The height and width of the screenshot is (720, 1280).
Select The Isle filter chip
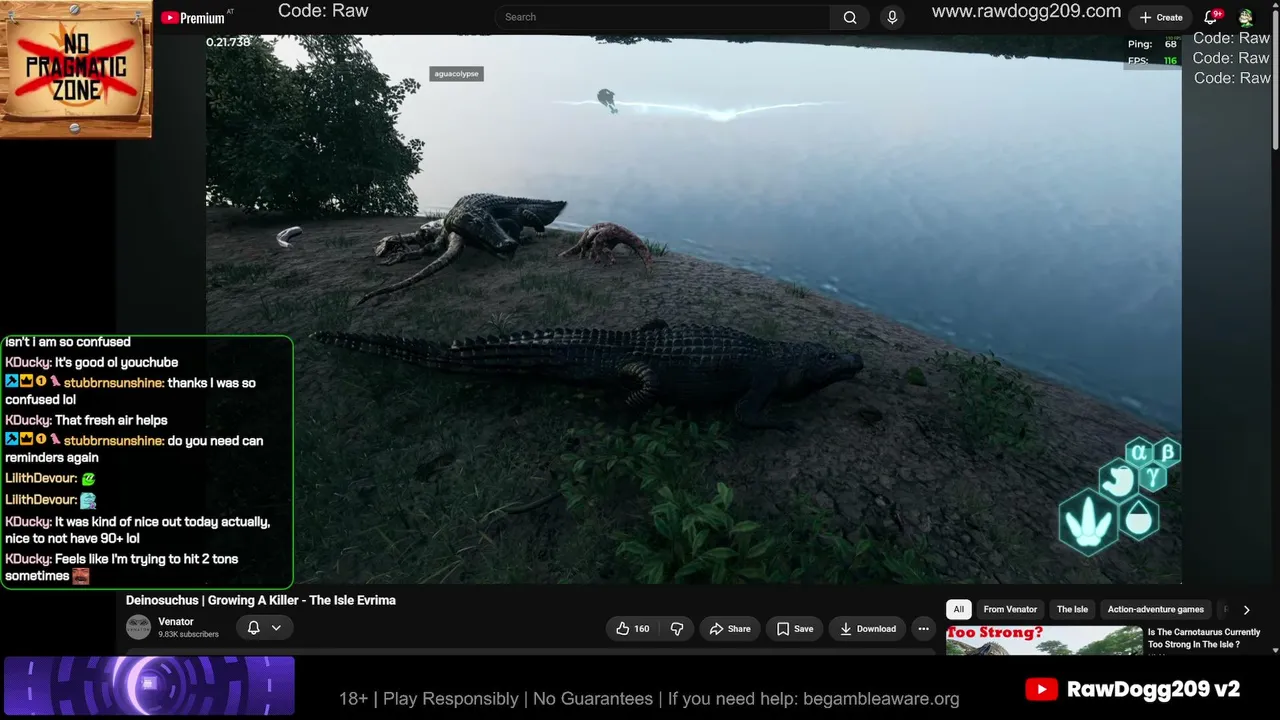(x=1072, y=609)
